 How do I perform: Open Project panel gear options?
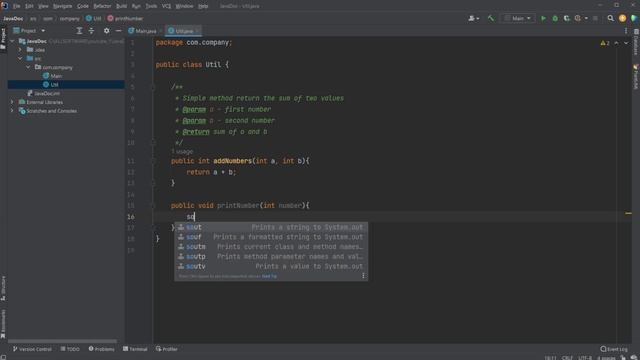tap(106, 31)
